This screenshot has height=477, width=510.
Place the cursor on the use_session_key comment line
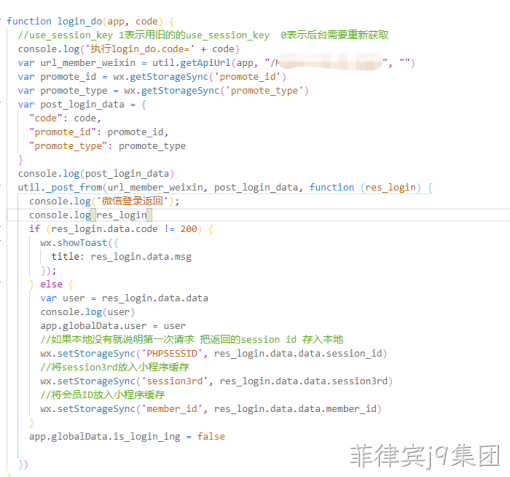[x=203, y=35]
